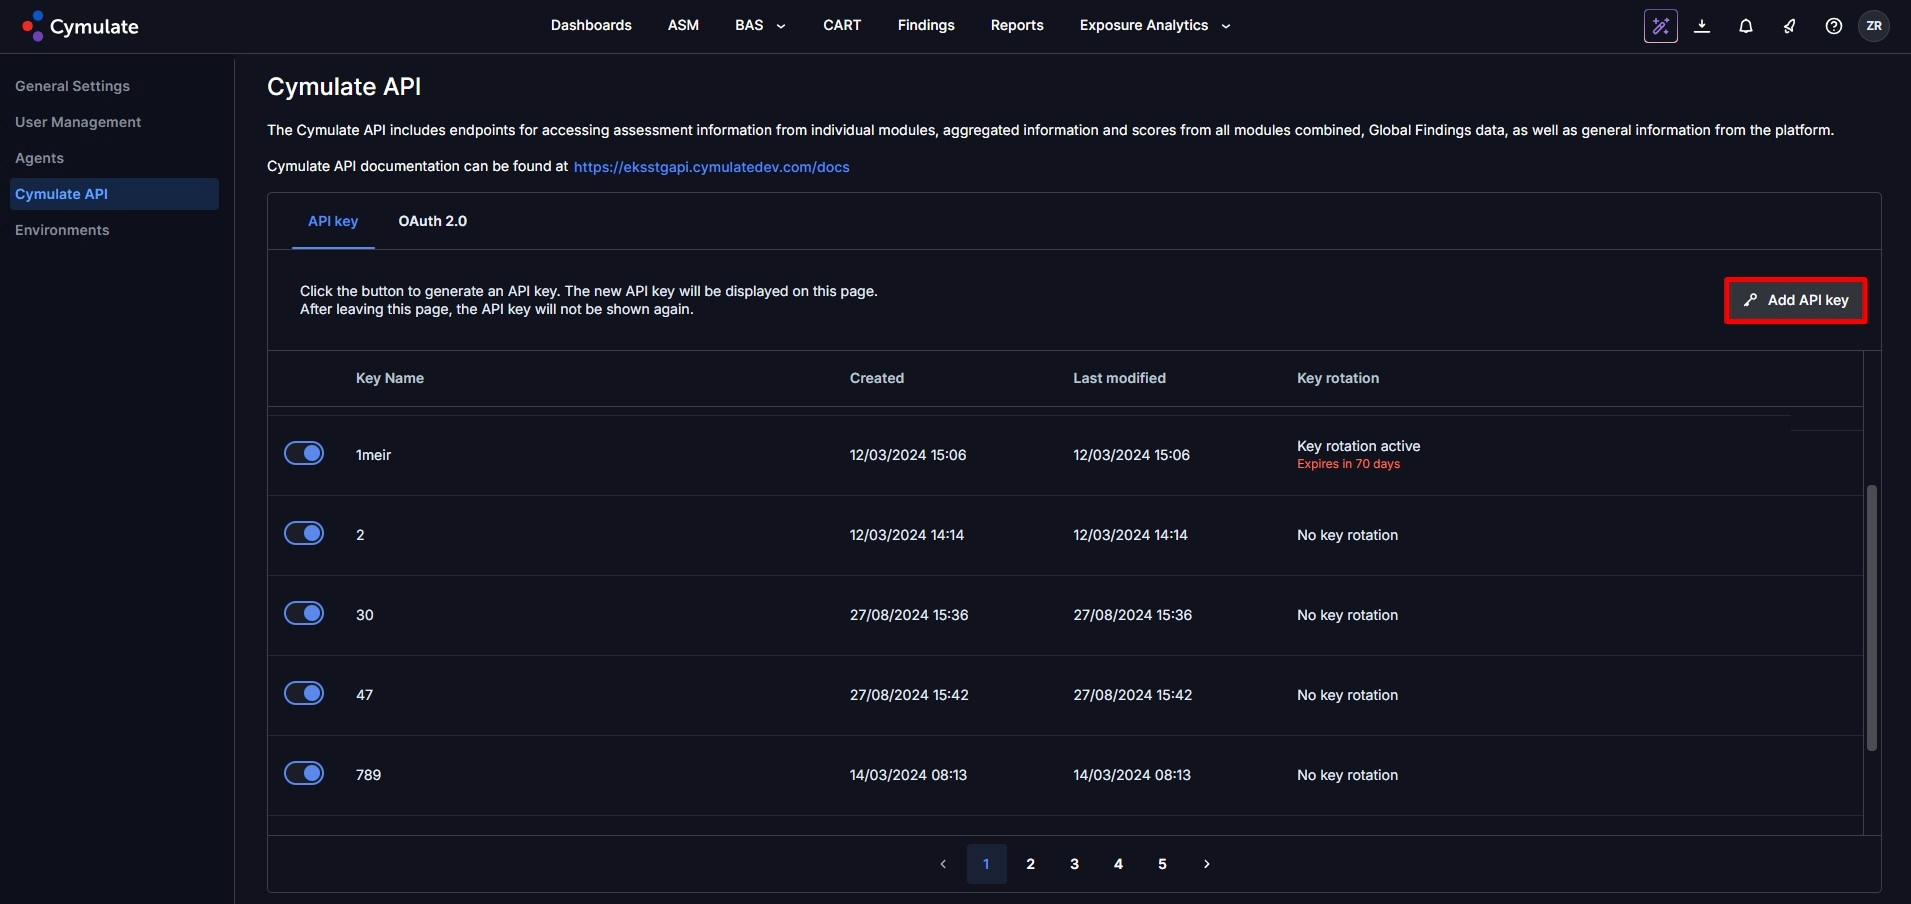This screenshot has width=1911, height=904.
Task: Open the notifications bell
Action: [x=1746, y=26]
